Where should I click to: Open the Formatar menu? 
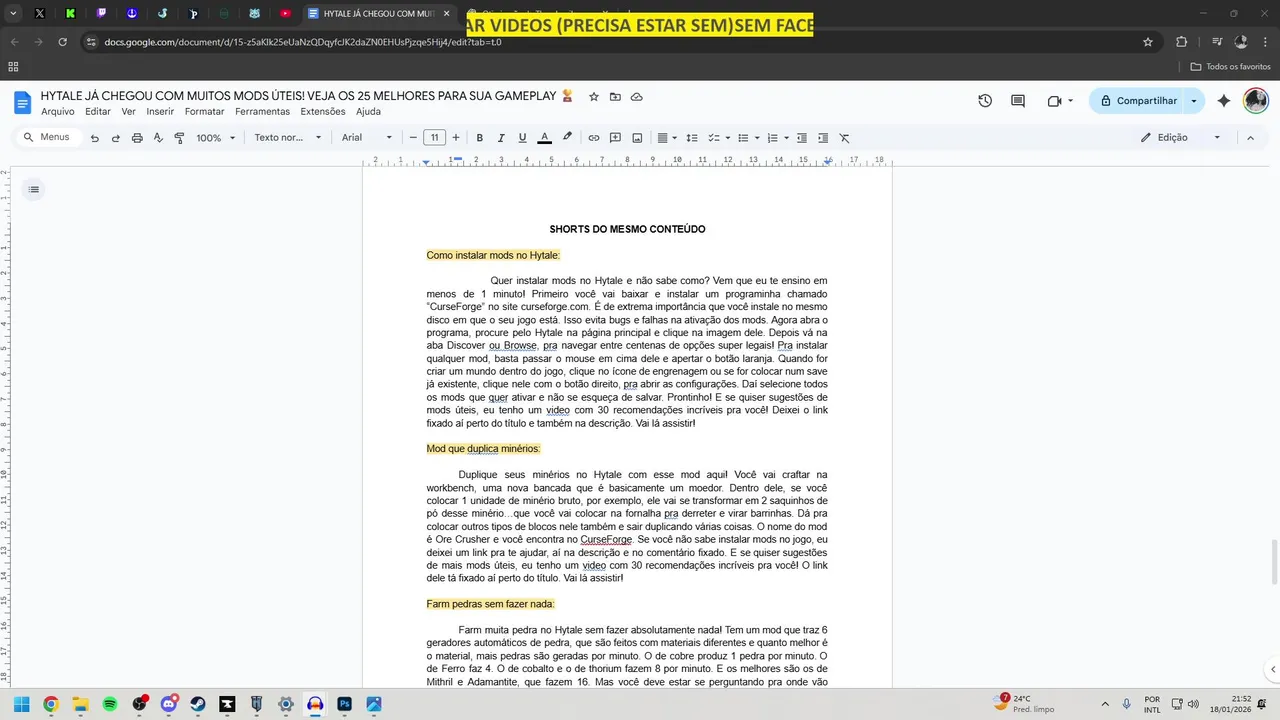tap(205, 112)
